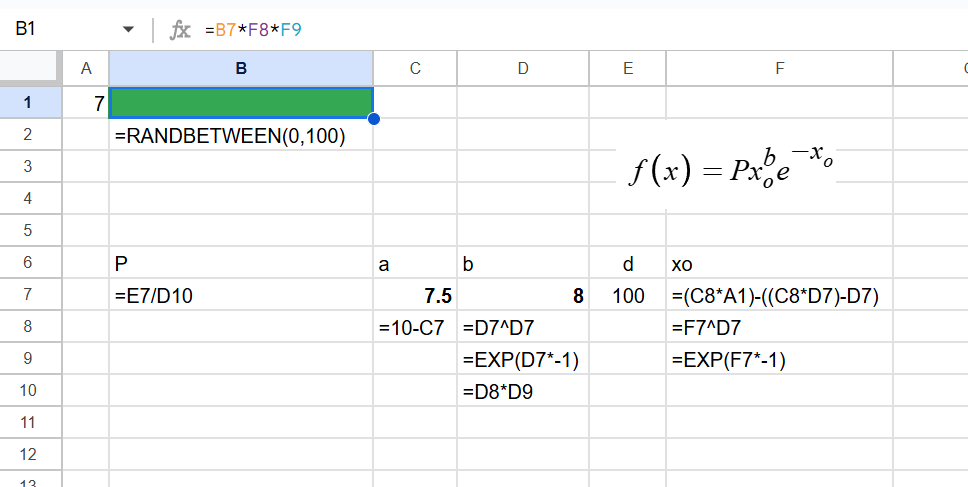Click the cell labeled xo
Screen dimensions: 968x487
tap(780, 263)
